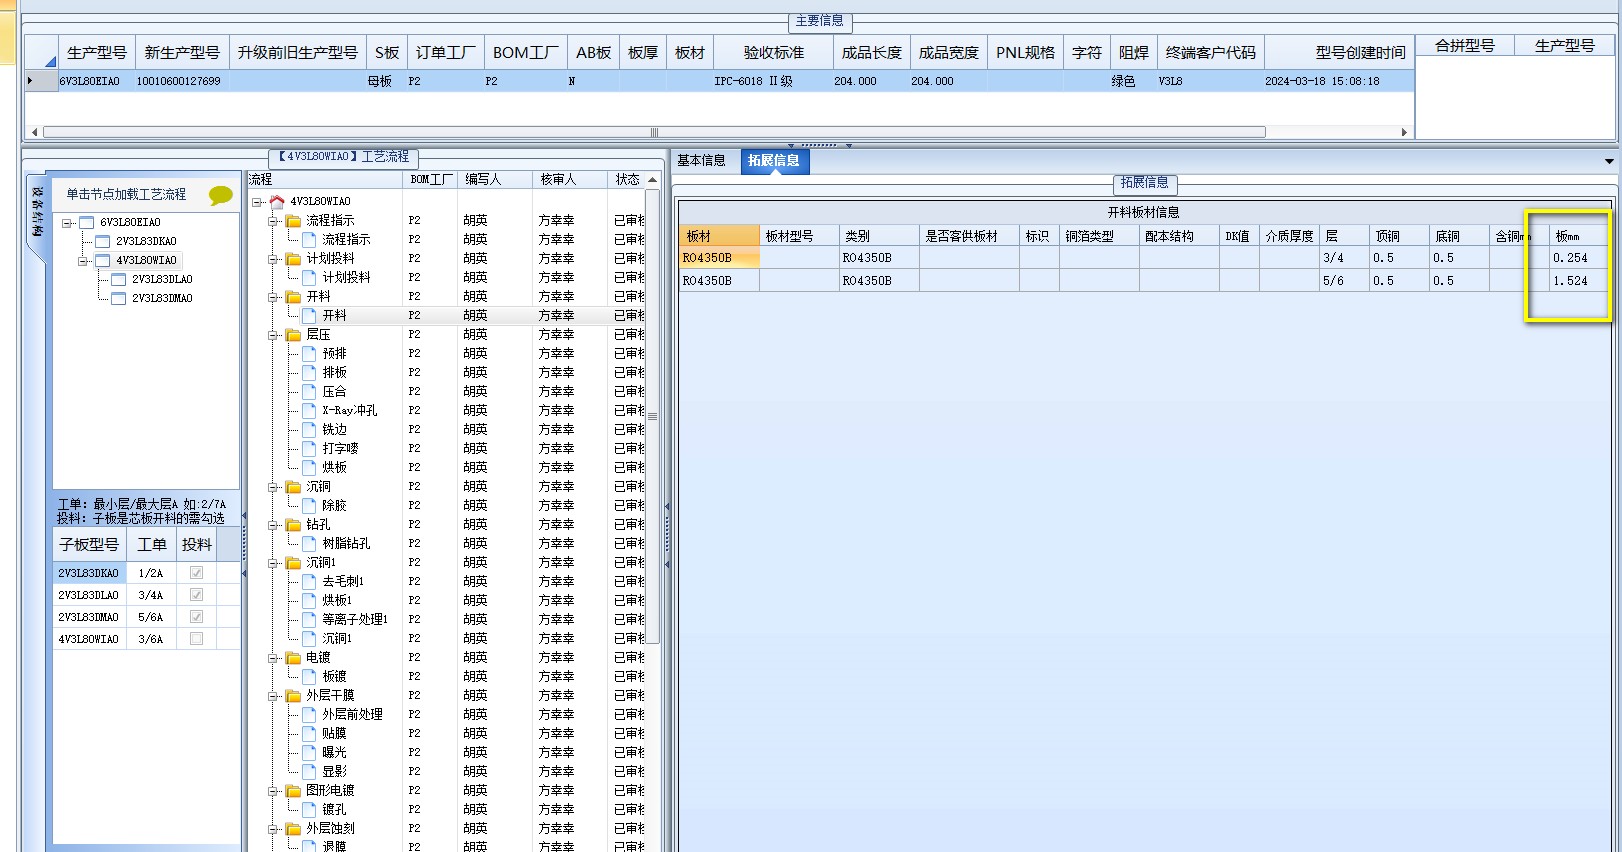Click the 外层干膜 folder icon
This screenshot has width=1622, height=852.
293,695
